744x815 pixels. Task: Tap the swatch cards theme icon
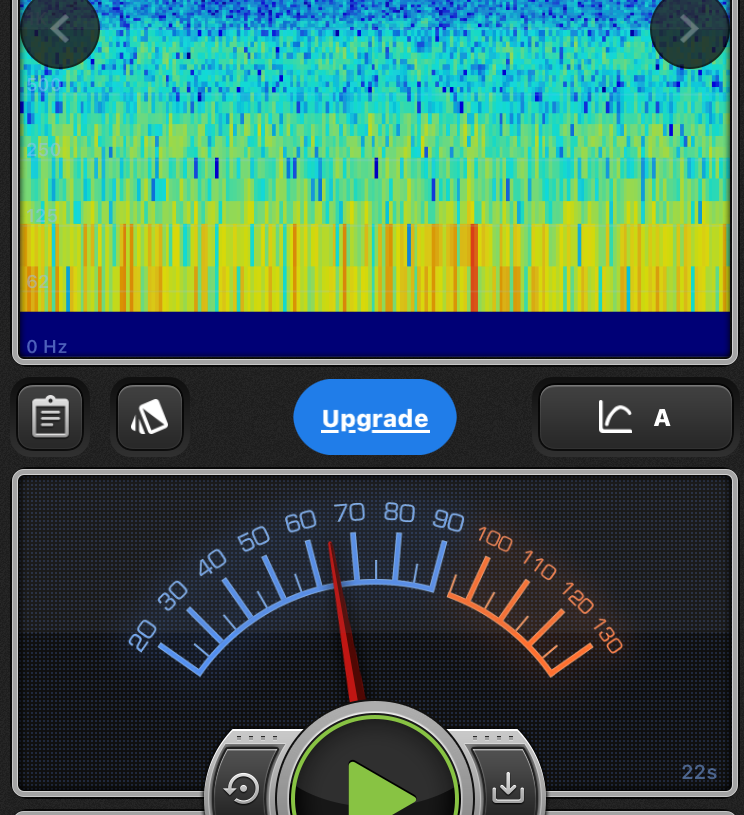150,417
